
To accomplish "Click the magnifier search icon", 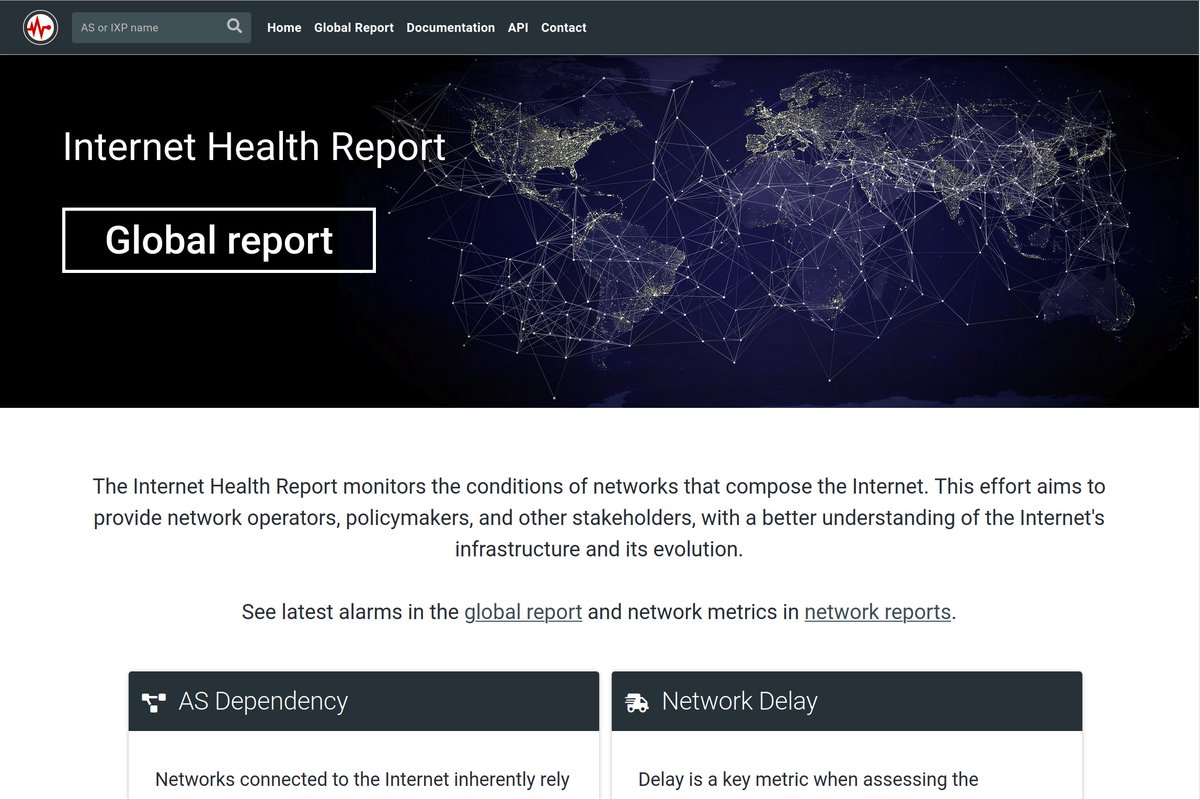I will click(234, 27).
